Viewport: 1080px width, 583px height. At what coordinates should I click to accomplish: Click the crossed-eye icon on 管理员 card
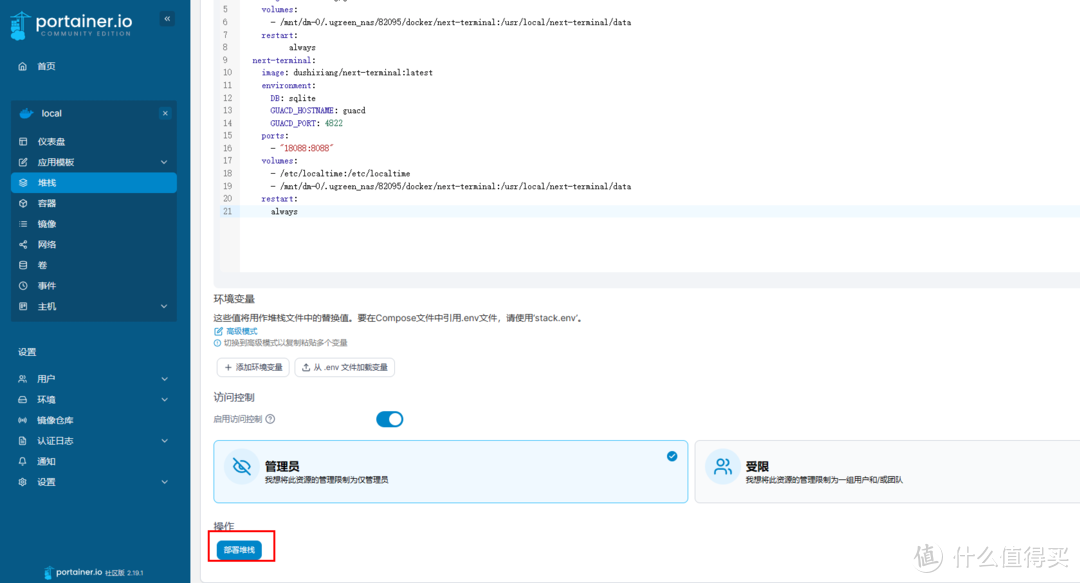point(241,467)
